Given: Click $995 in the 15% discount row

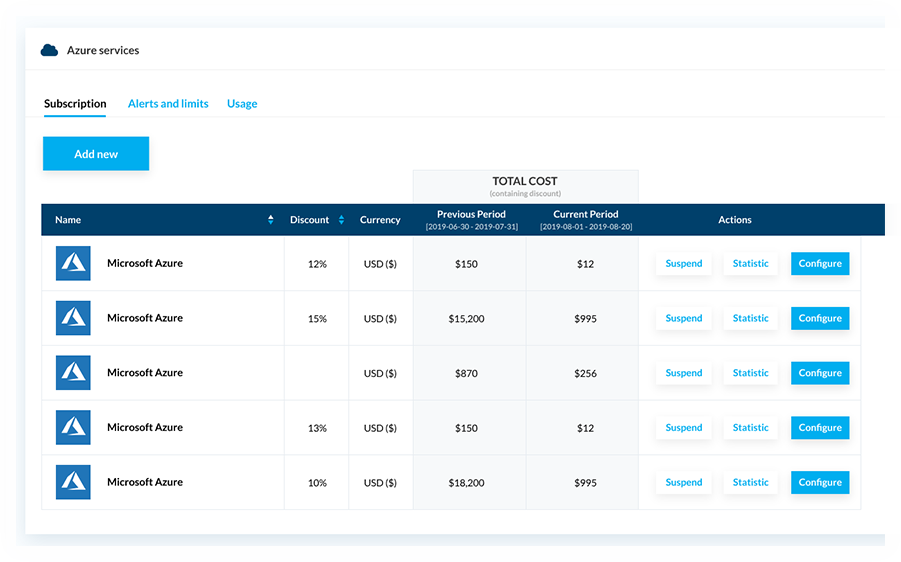Looking at the screenshot, I should [585, 318].
